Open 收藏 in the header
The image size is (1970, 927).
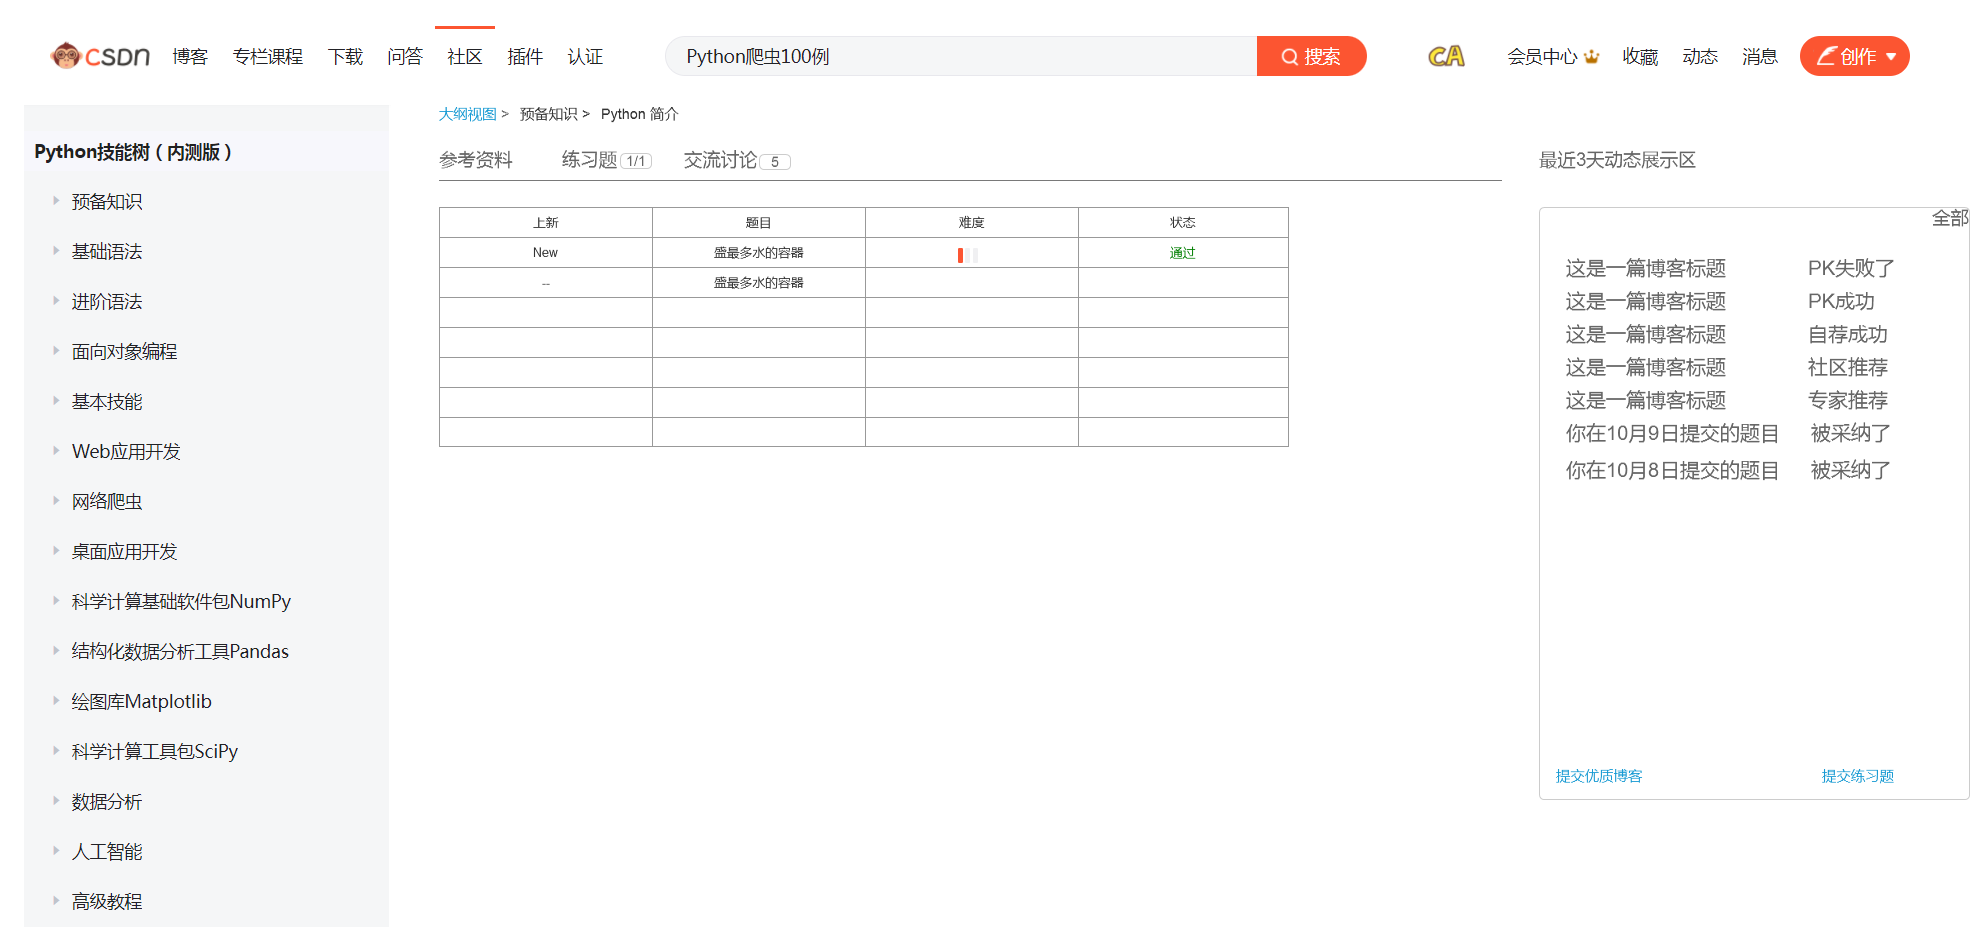click(1640, 57)
